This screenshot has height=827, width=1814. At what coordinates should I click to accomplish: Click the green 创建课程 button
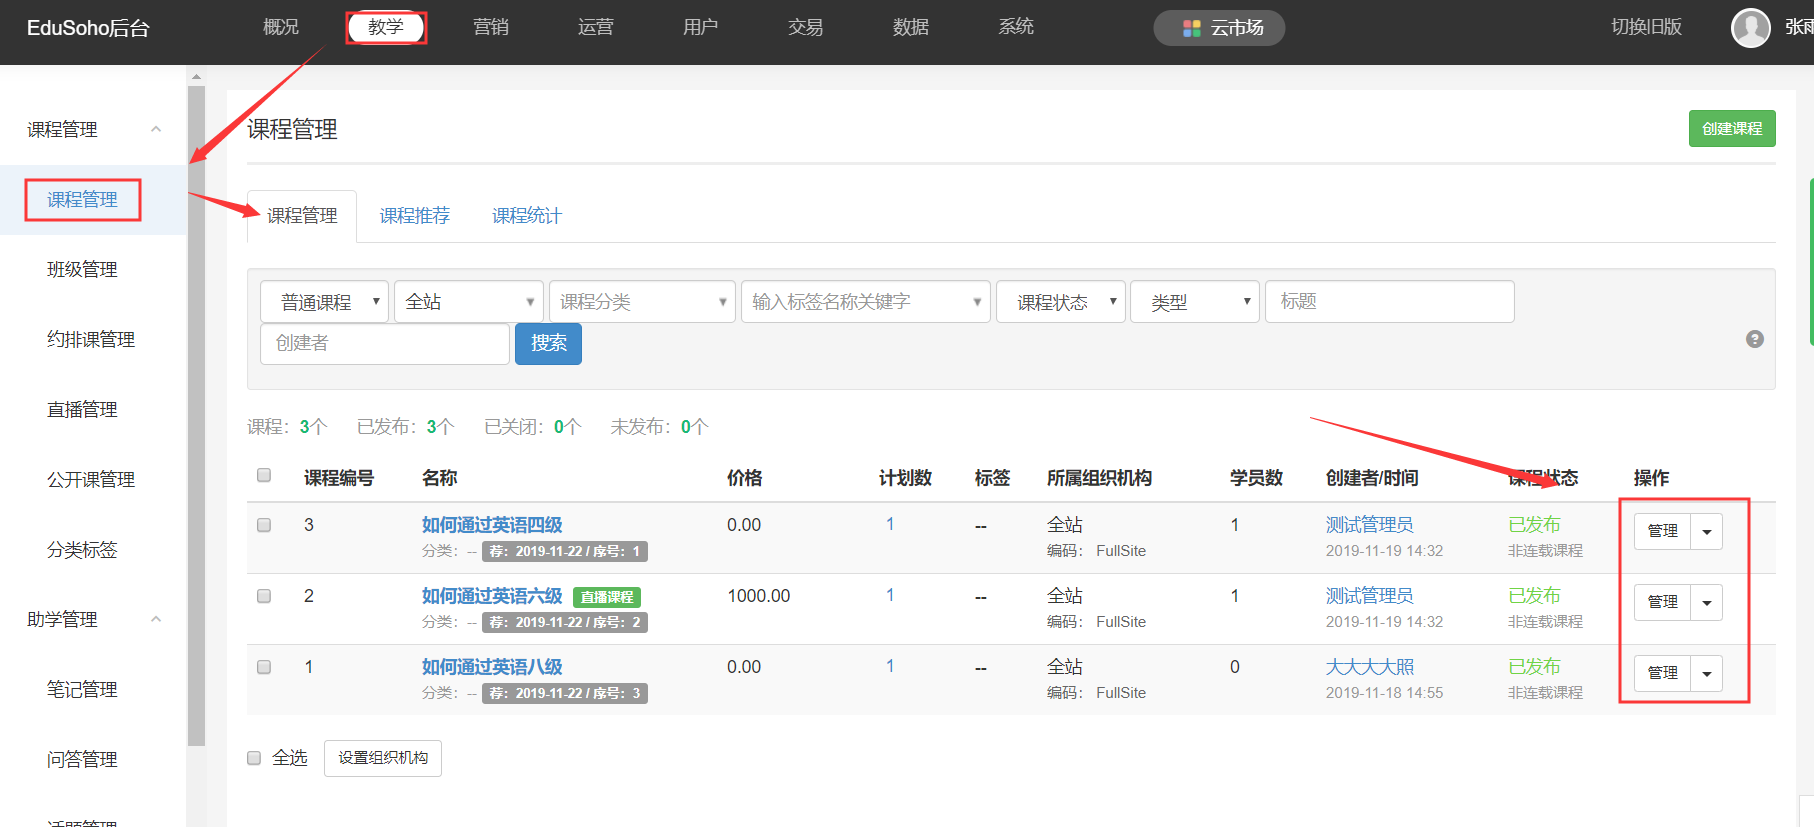(1731, 129)
